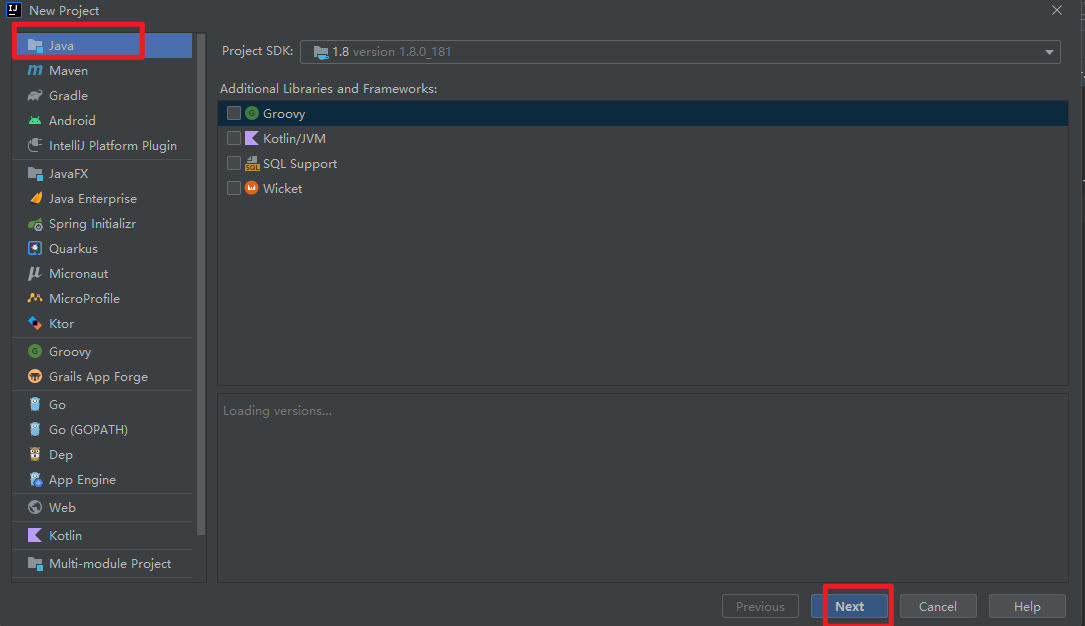Viewport: 1085px width, 626px height.
Task: Tick the SQL Support checkbox
Action: 234,164
